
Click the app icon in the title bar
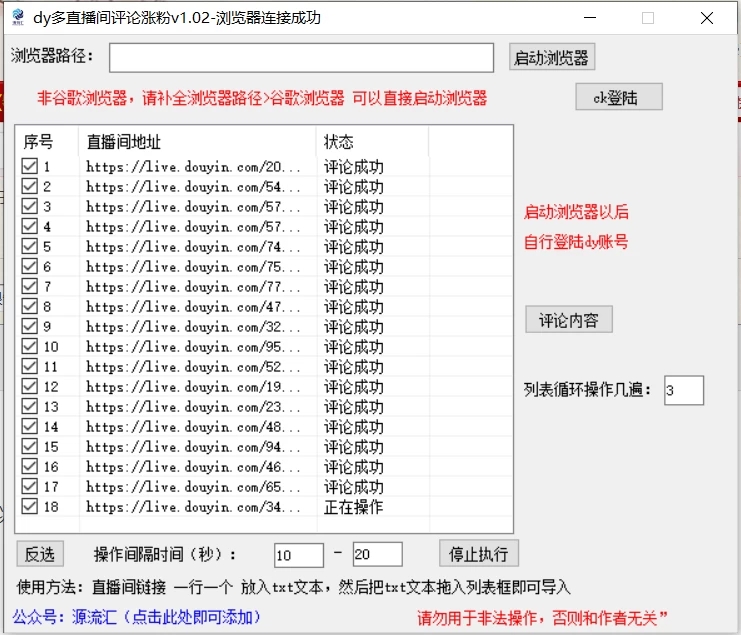click(18, 17)
